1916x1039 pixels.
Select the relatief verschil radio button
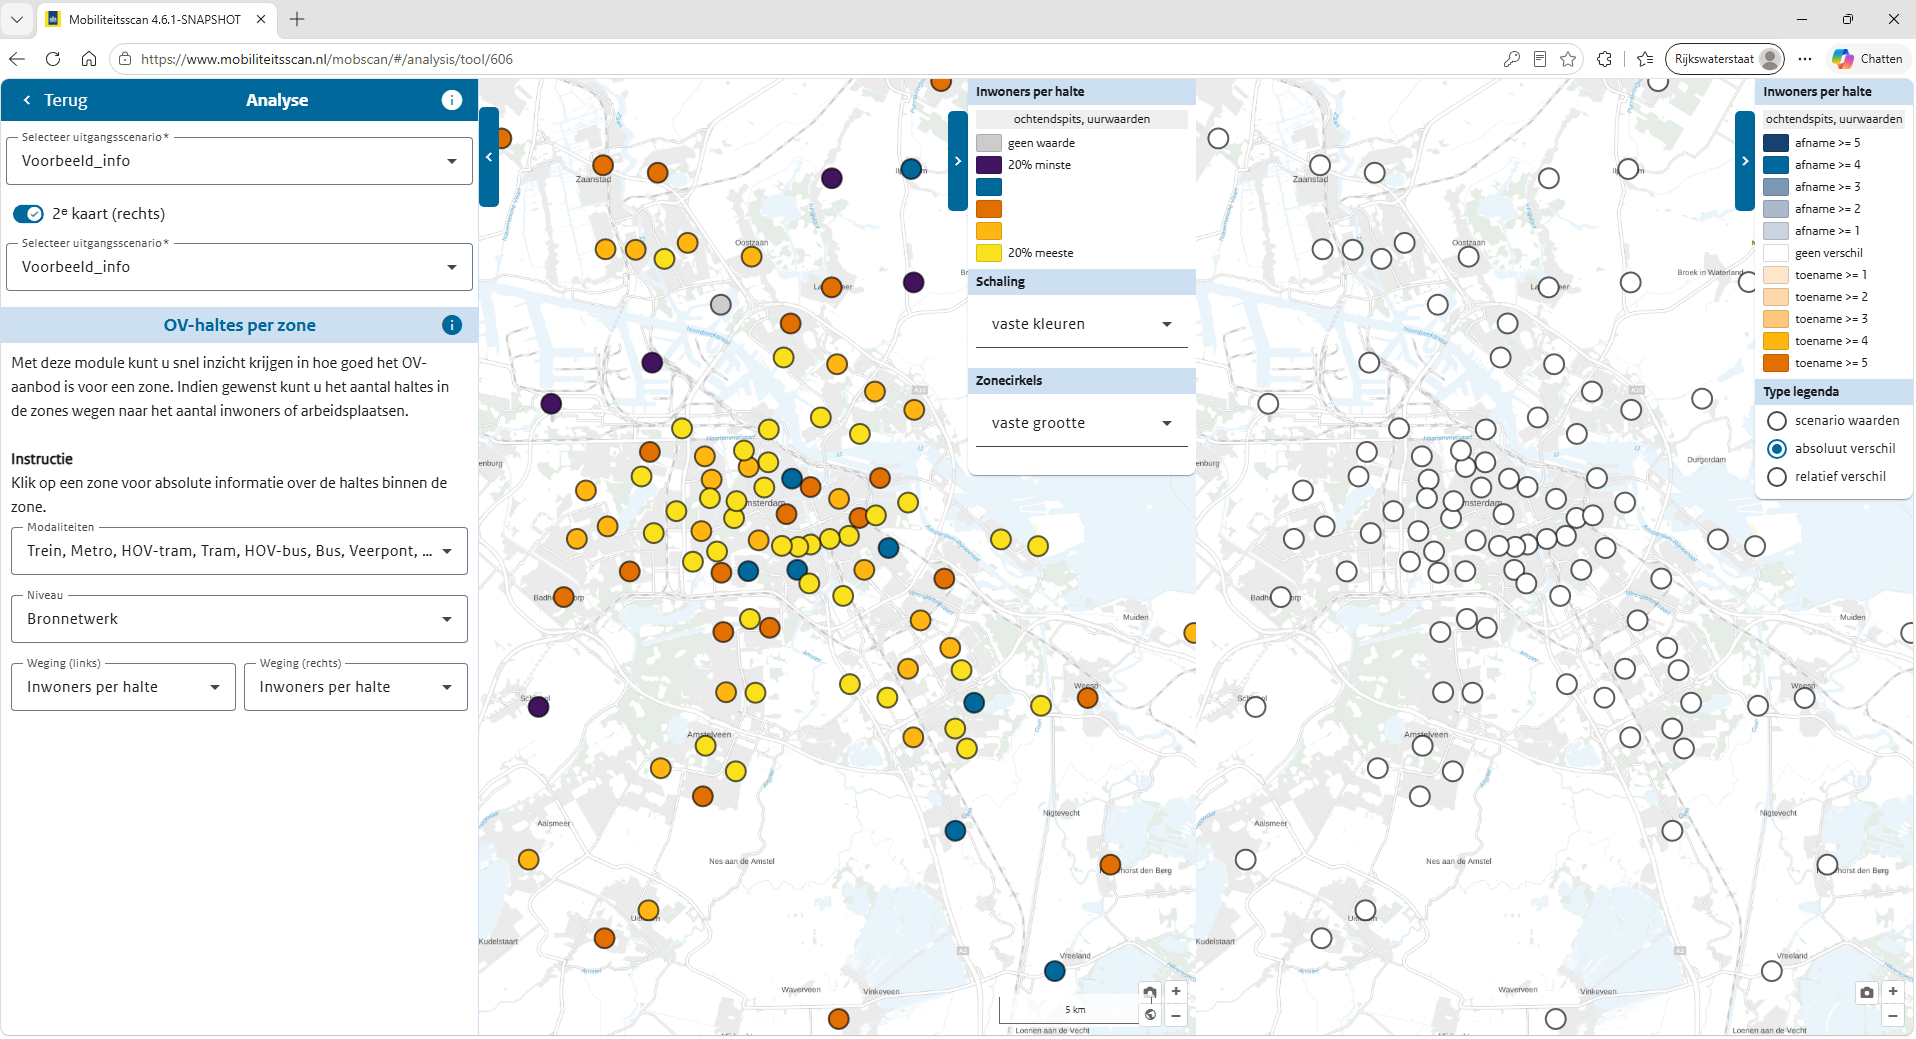point(1777,477)
